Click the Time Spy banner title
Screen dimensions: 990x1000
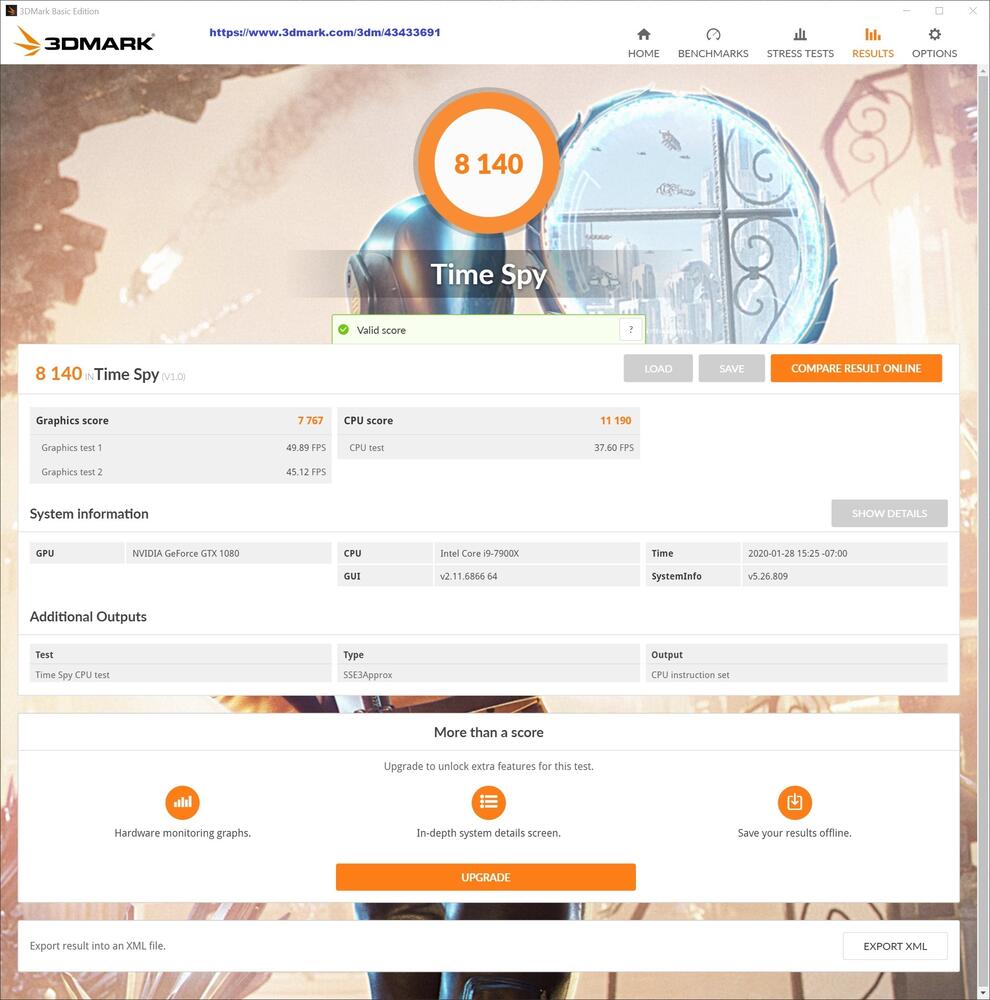tap(489, 275)
